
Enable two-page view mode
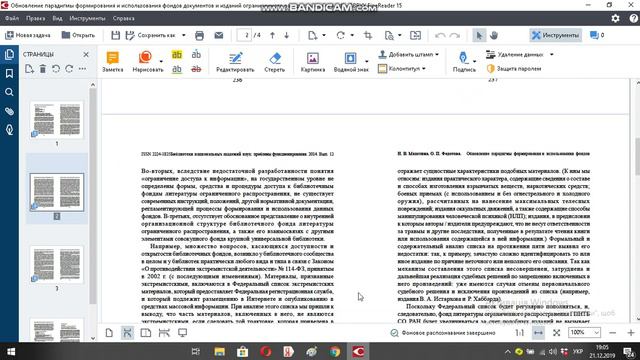pyautogui.click(x=146, y=333)
